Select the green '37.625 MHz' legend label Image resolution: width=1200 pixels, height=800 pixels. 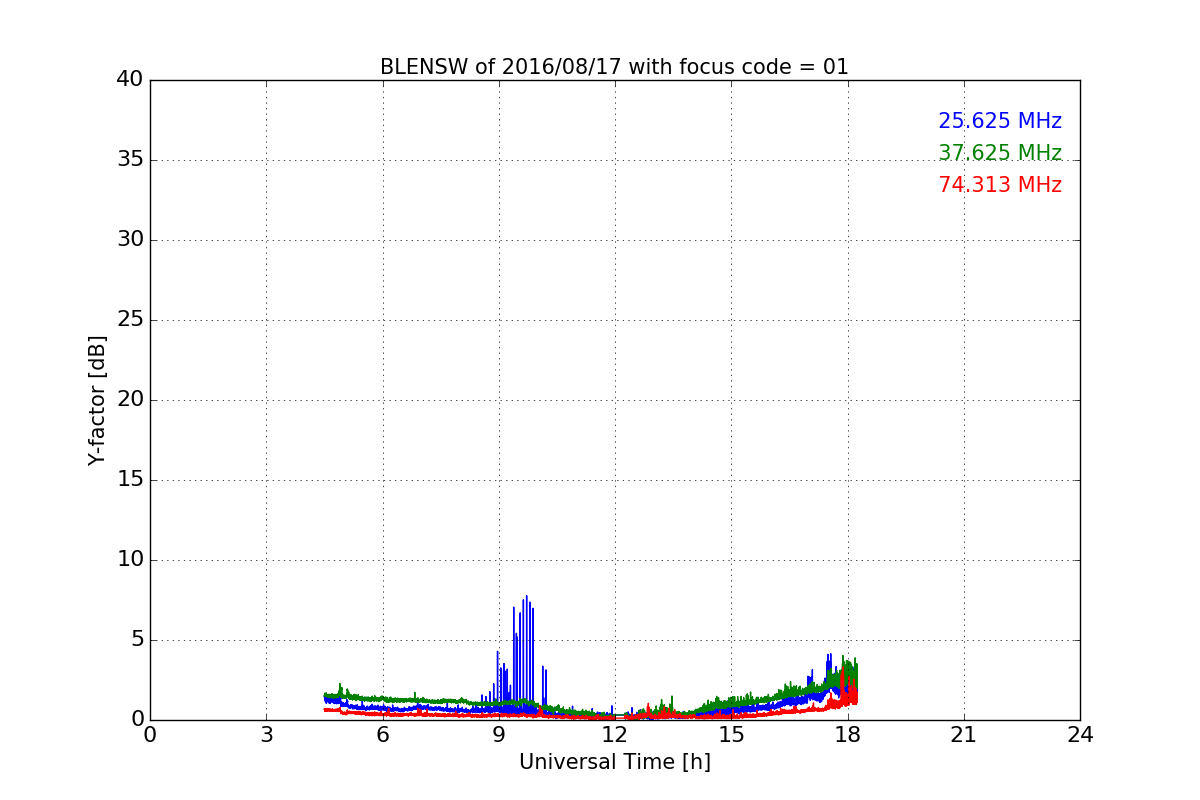point(1000,153)
